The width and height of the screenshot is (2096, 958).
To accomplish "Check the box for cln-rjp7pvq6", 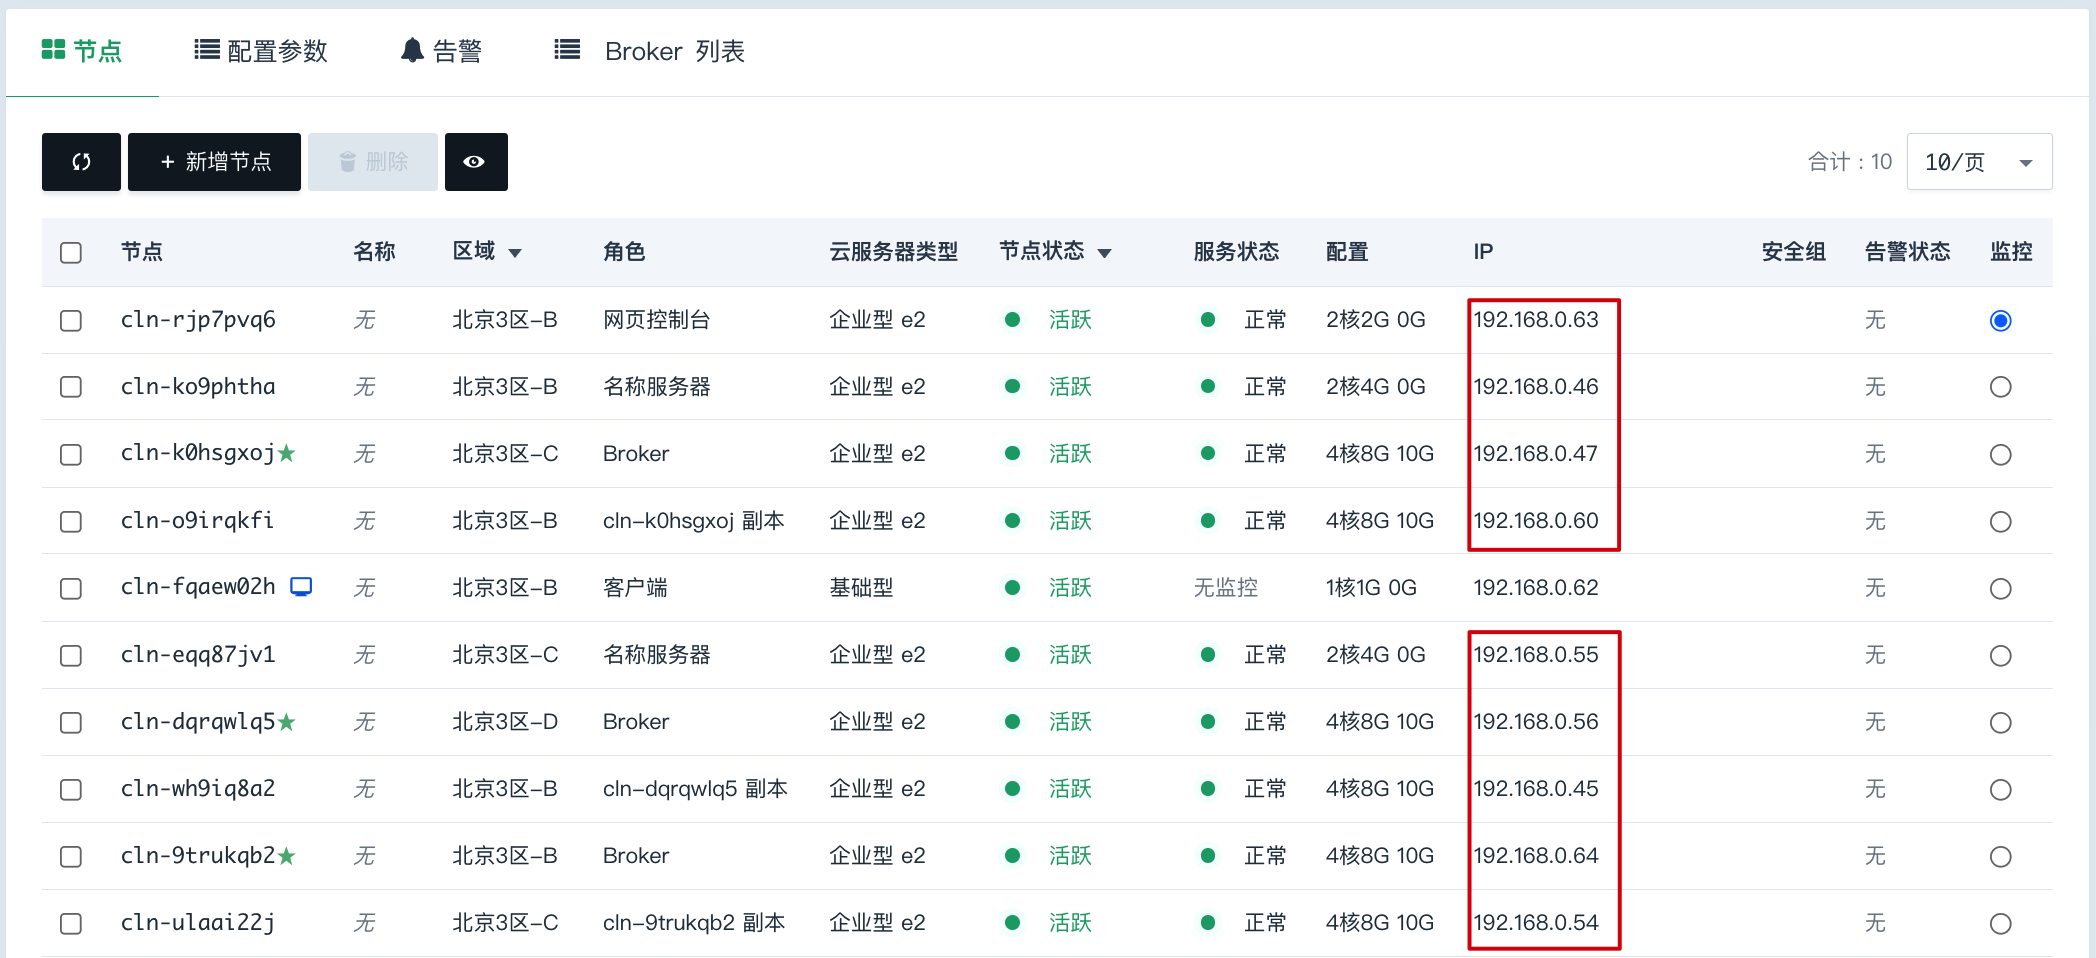I will [71, 321].
